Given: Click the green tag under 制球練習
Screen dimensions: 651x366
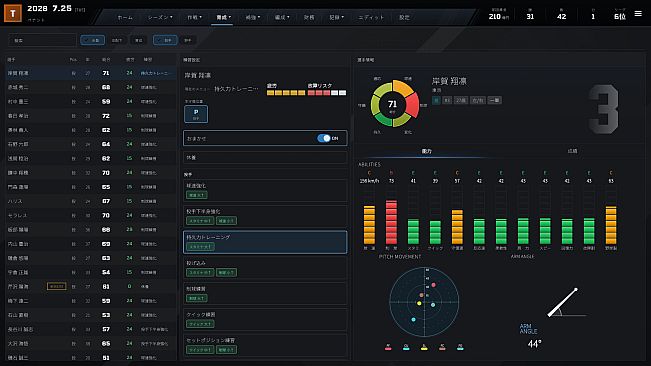Looking at the screenshot, I should (196, 298).
